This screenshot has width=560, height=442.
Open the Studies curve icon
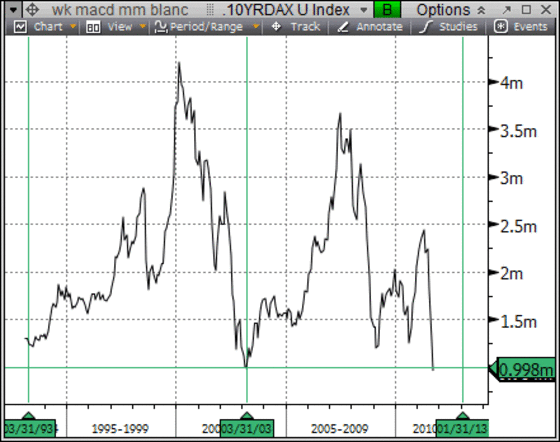tap(425, 27)
